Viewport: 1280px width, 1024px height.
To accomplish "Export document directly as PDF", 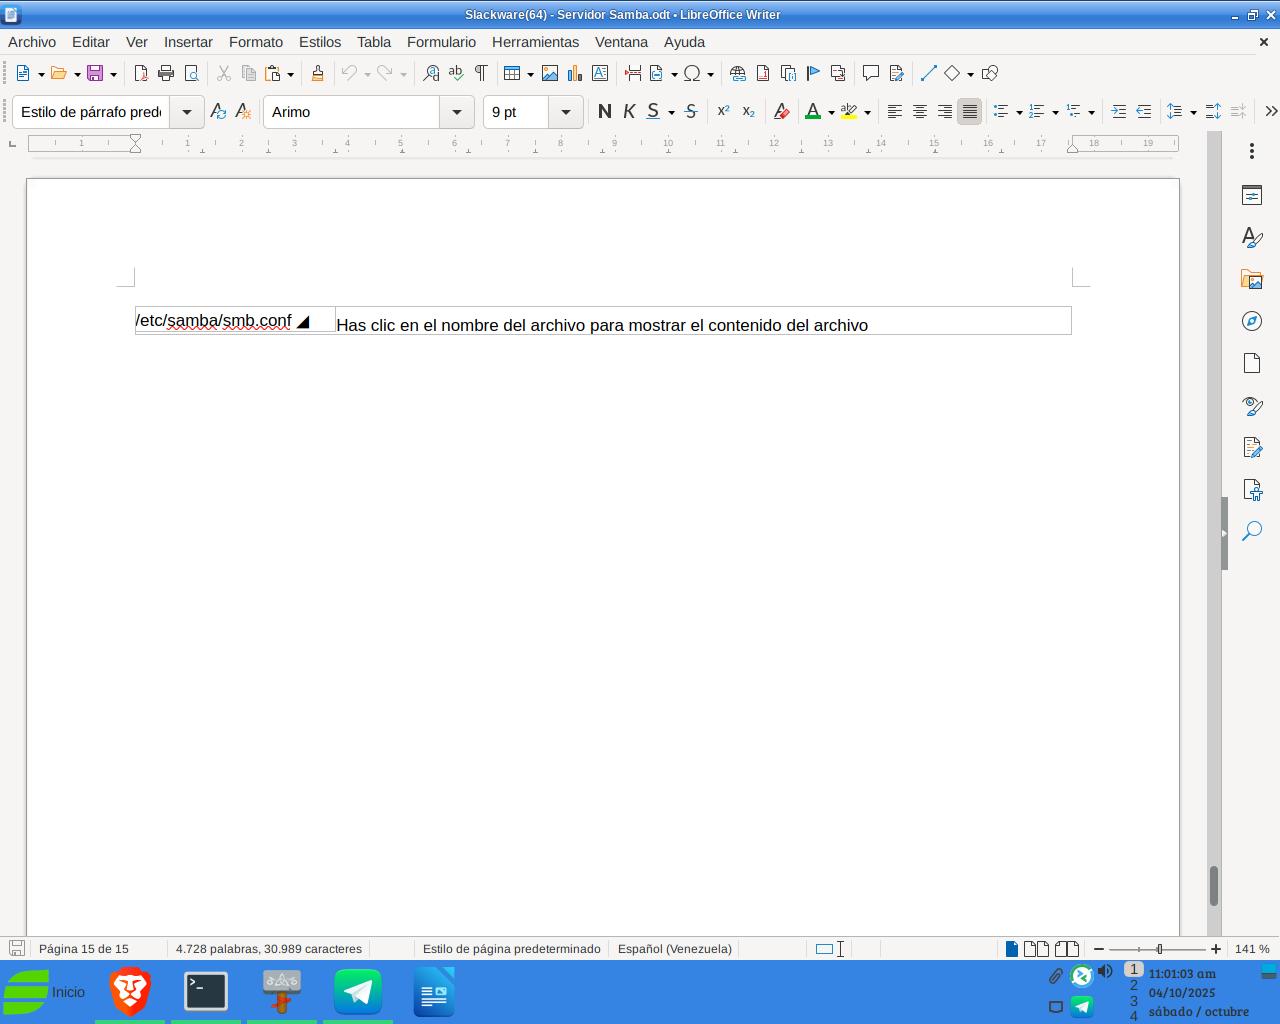I will coord(141,73).
